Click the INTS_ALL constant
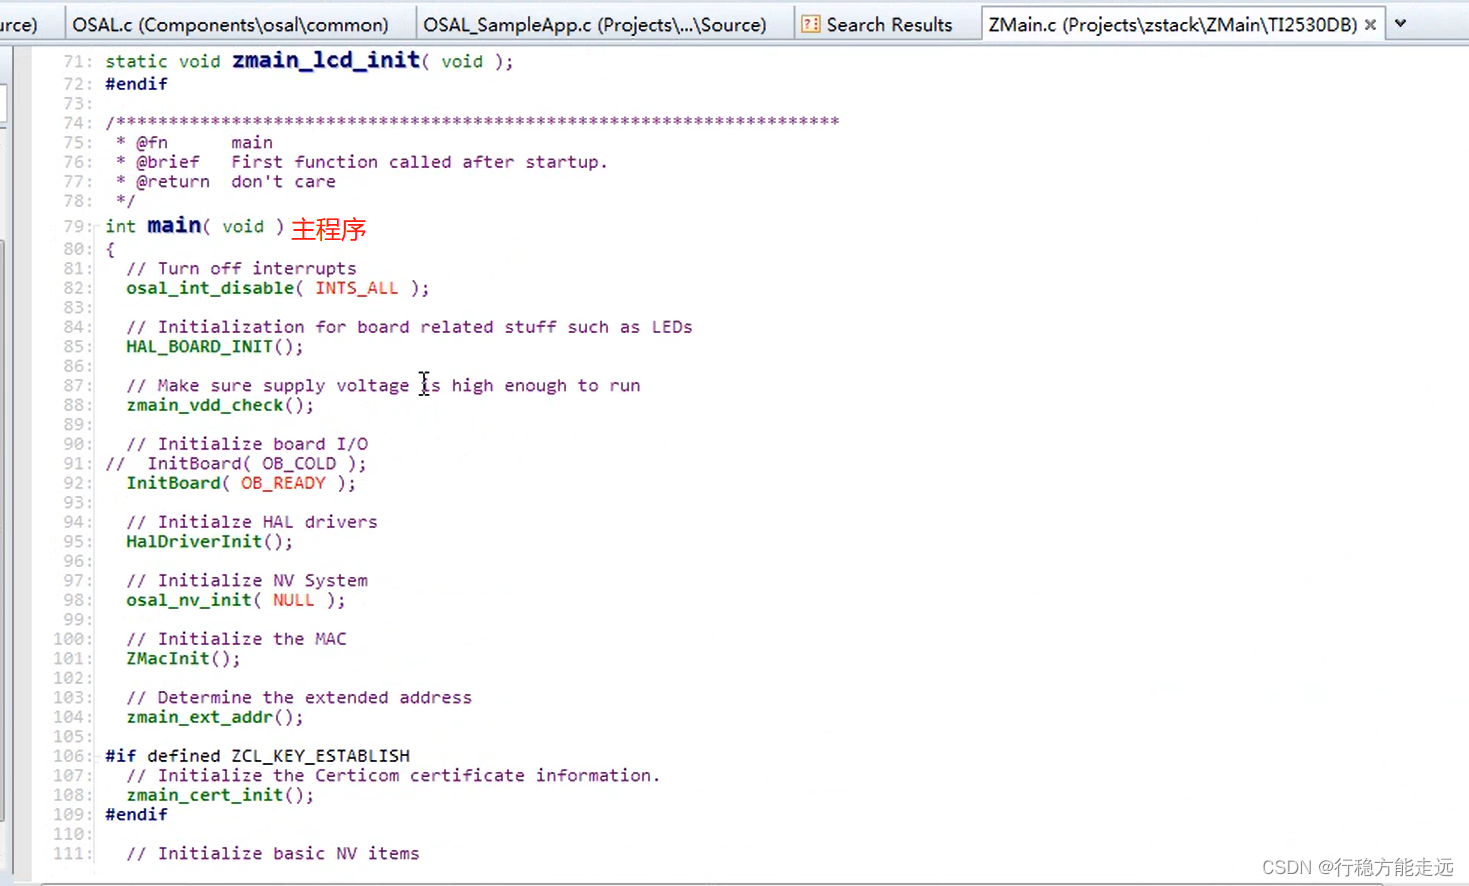The image size is (1469, 886). 357,288
